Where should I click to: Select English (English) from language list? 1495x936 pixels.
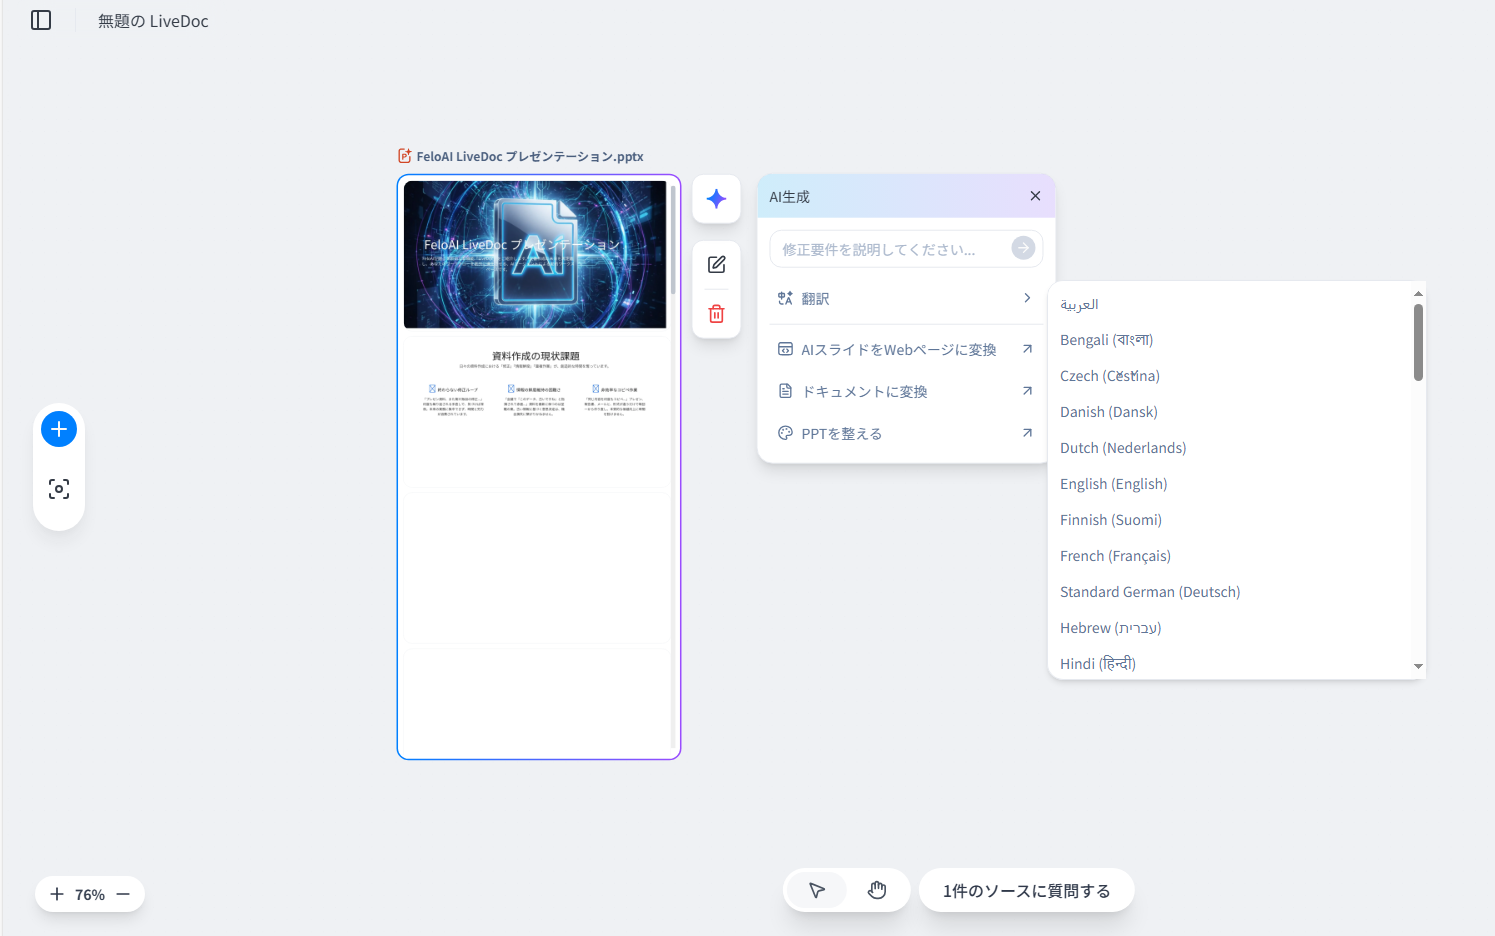tap(1113, 484)
